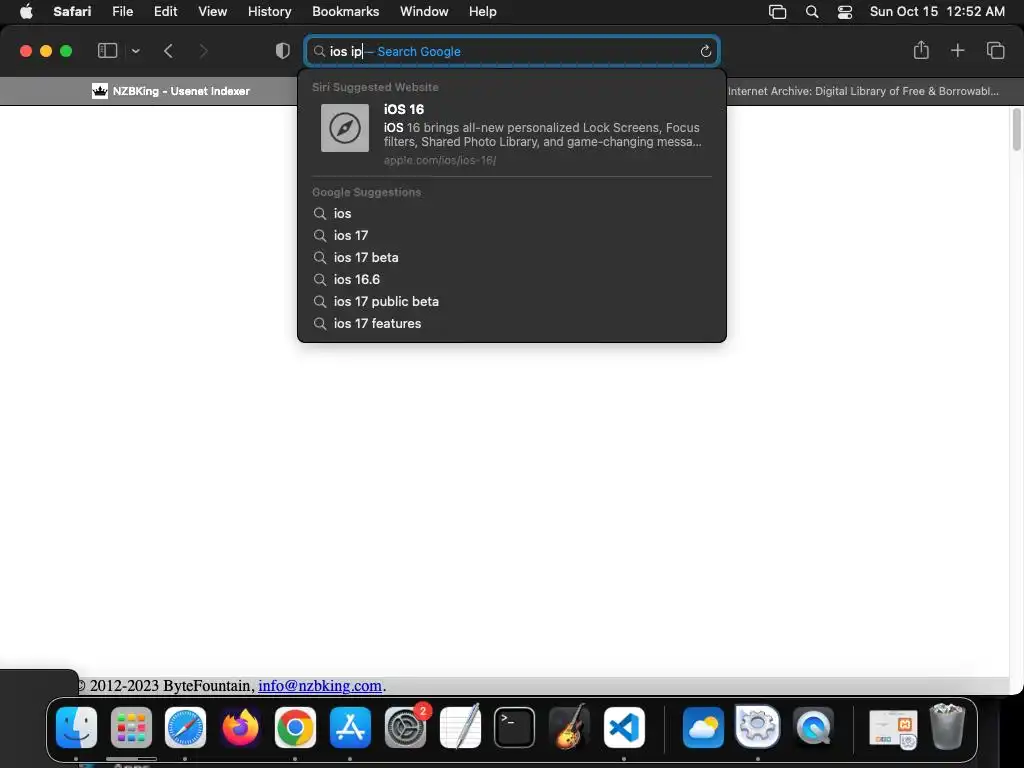Launch Firefox from the Dock
1024x768 pixels.
click(x=240, y=727)
